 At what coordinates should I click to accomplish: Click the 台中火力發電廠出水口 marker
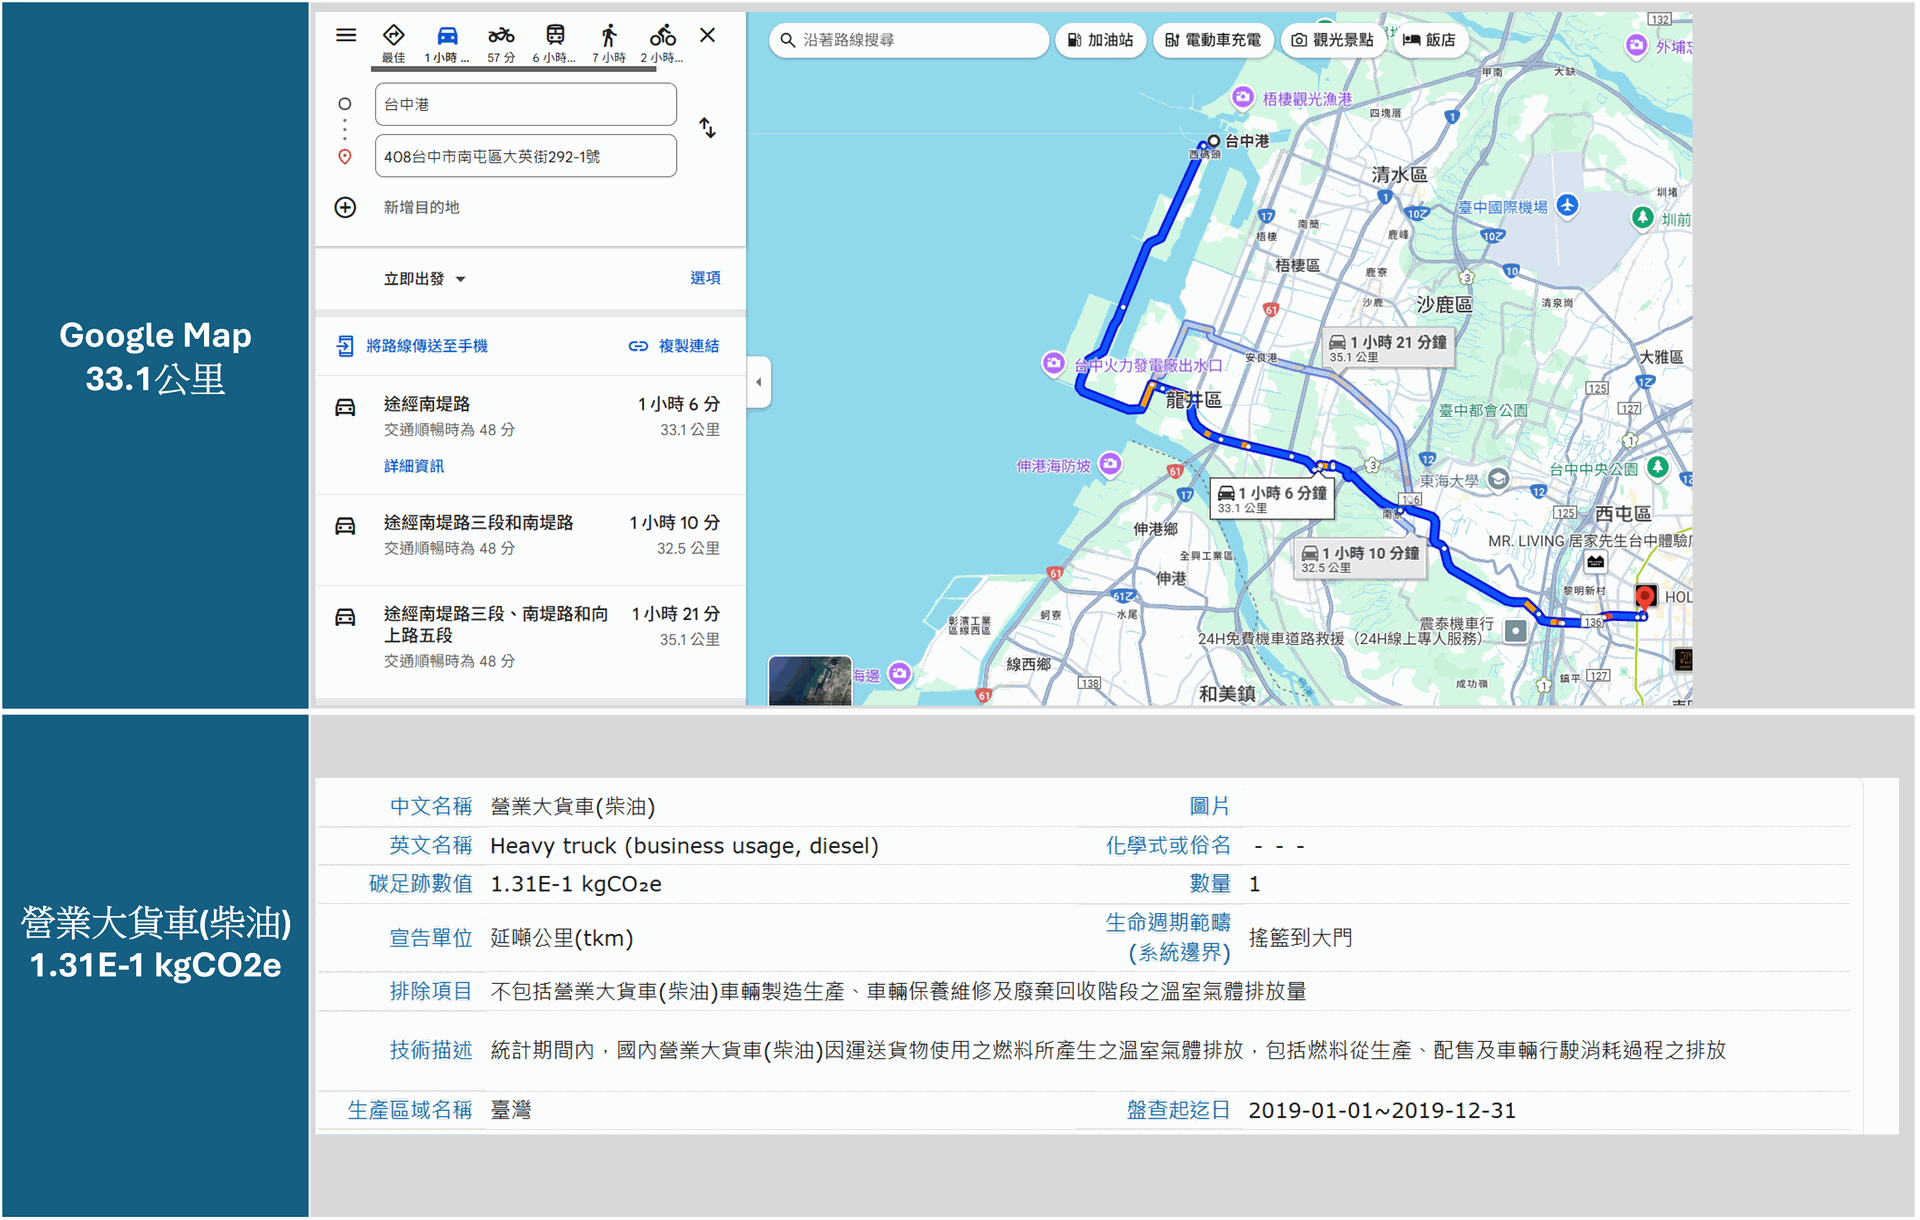1053,362
